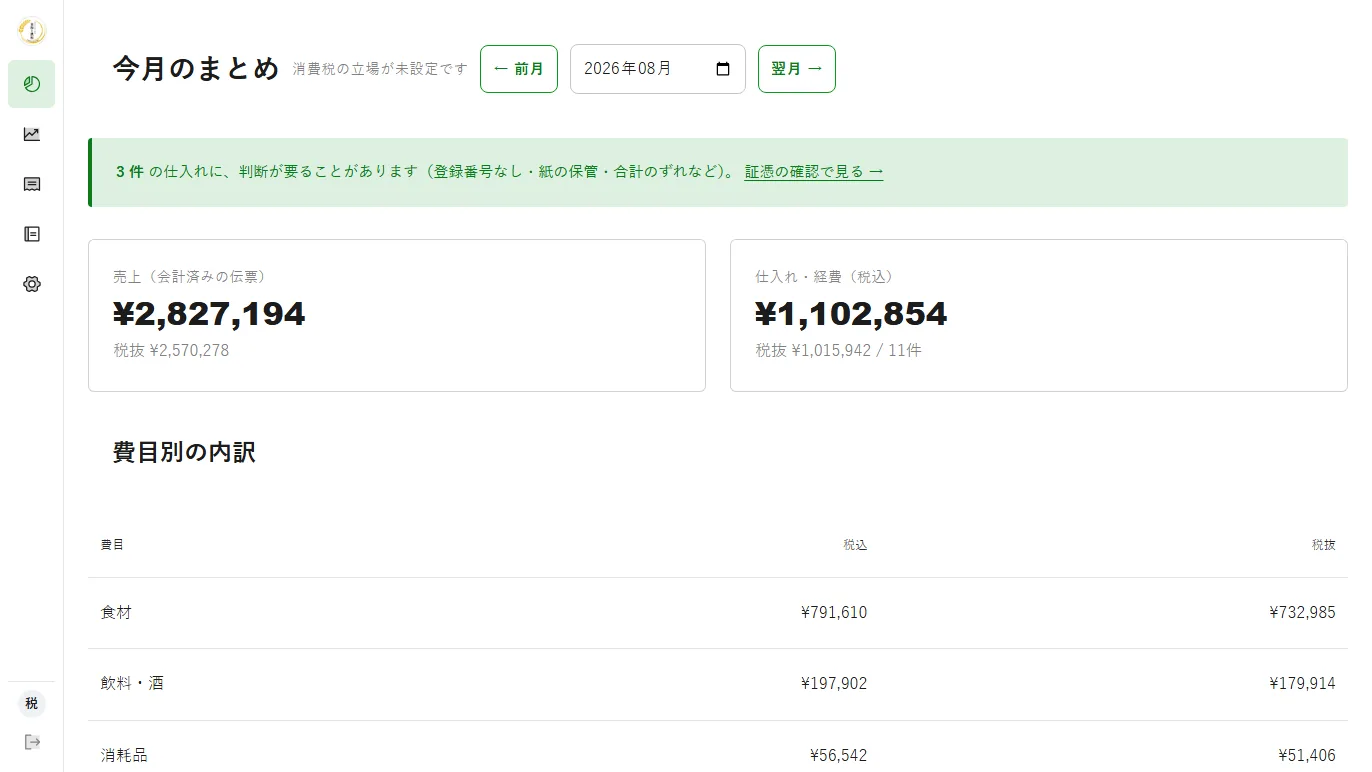
Task: Click the 税抜 ¥1,015,942 / 11件 subtext
Action: [838, 351]
